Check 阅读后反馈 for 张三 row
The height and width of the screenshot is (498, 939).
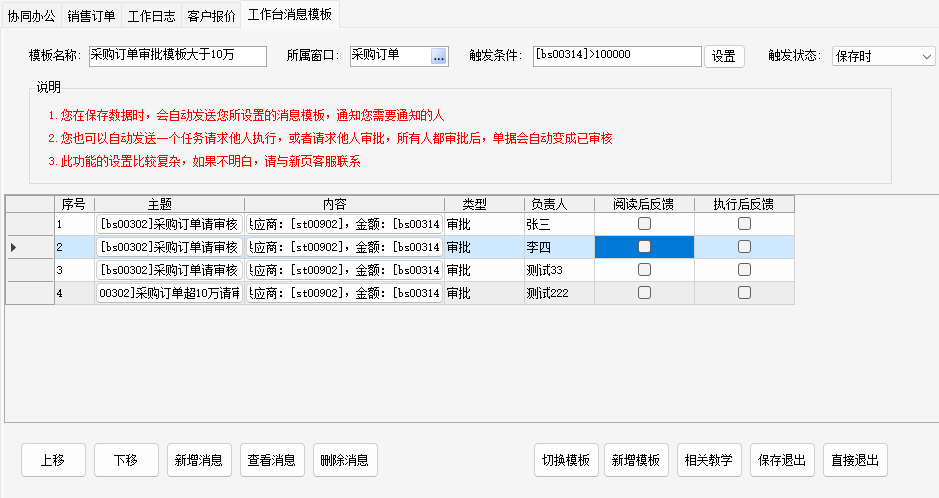(644, 224)
